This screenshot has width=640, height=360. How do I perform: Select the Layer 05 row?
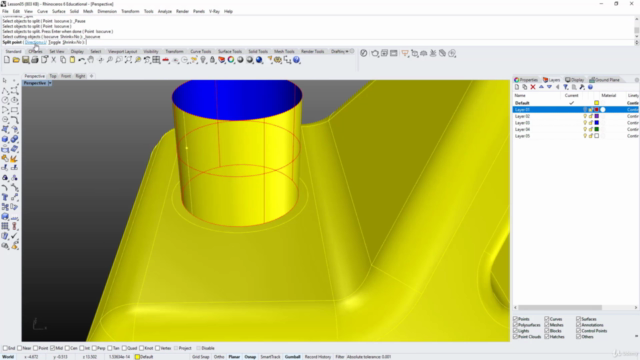[576, 136]
